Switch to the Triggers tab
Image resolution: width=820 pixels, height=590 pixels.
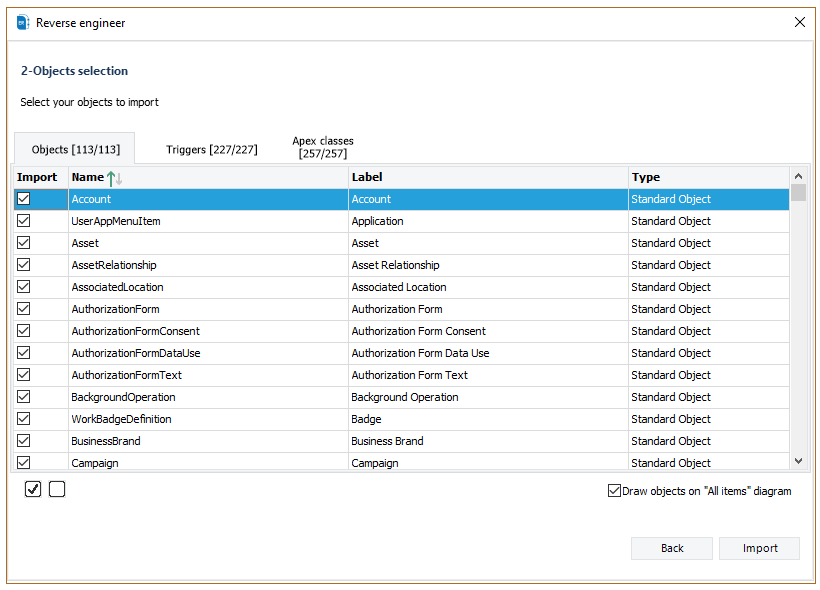click(211, 150)
